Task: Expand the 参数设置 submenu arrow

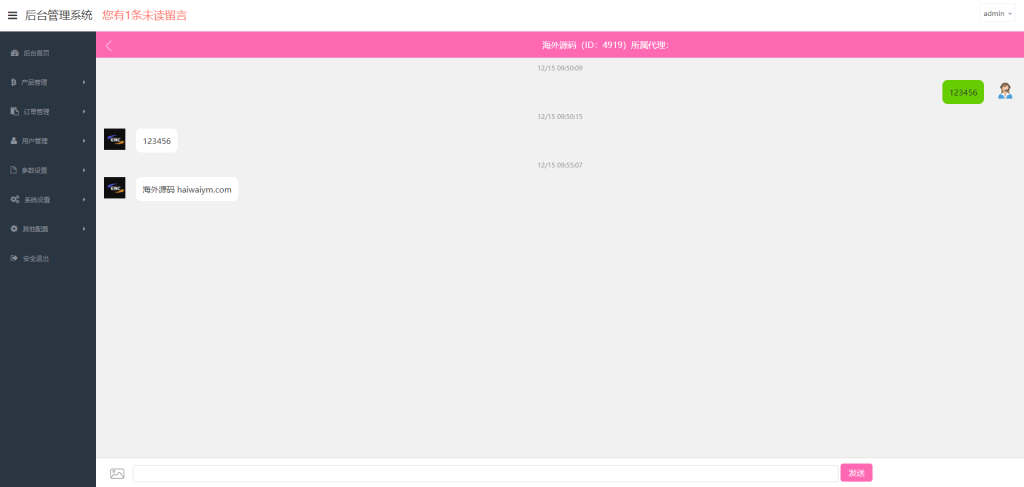Action: click(84, 170)
